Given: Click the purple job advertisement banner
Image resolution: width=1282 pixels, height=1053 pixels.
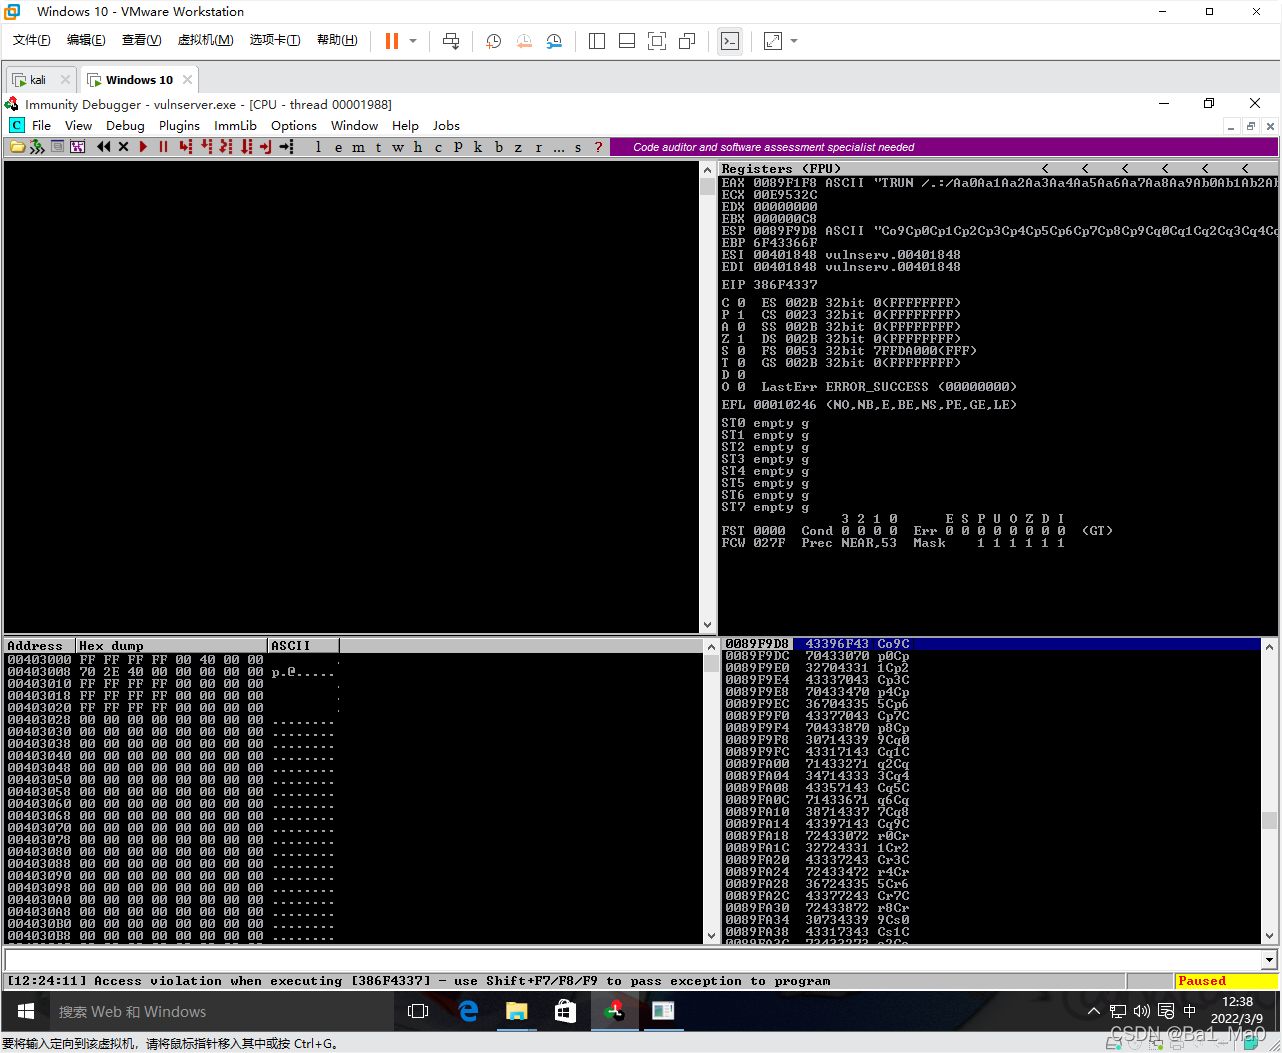Looking at the screenshot, I should (x=943, y=147).
